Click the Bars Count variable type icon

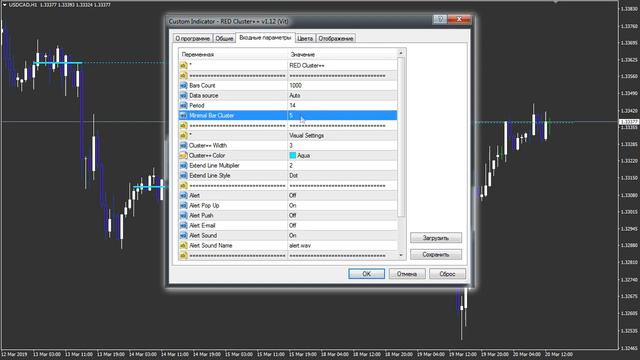click(183, 85)
